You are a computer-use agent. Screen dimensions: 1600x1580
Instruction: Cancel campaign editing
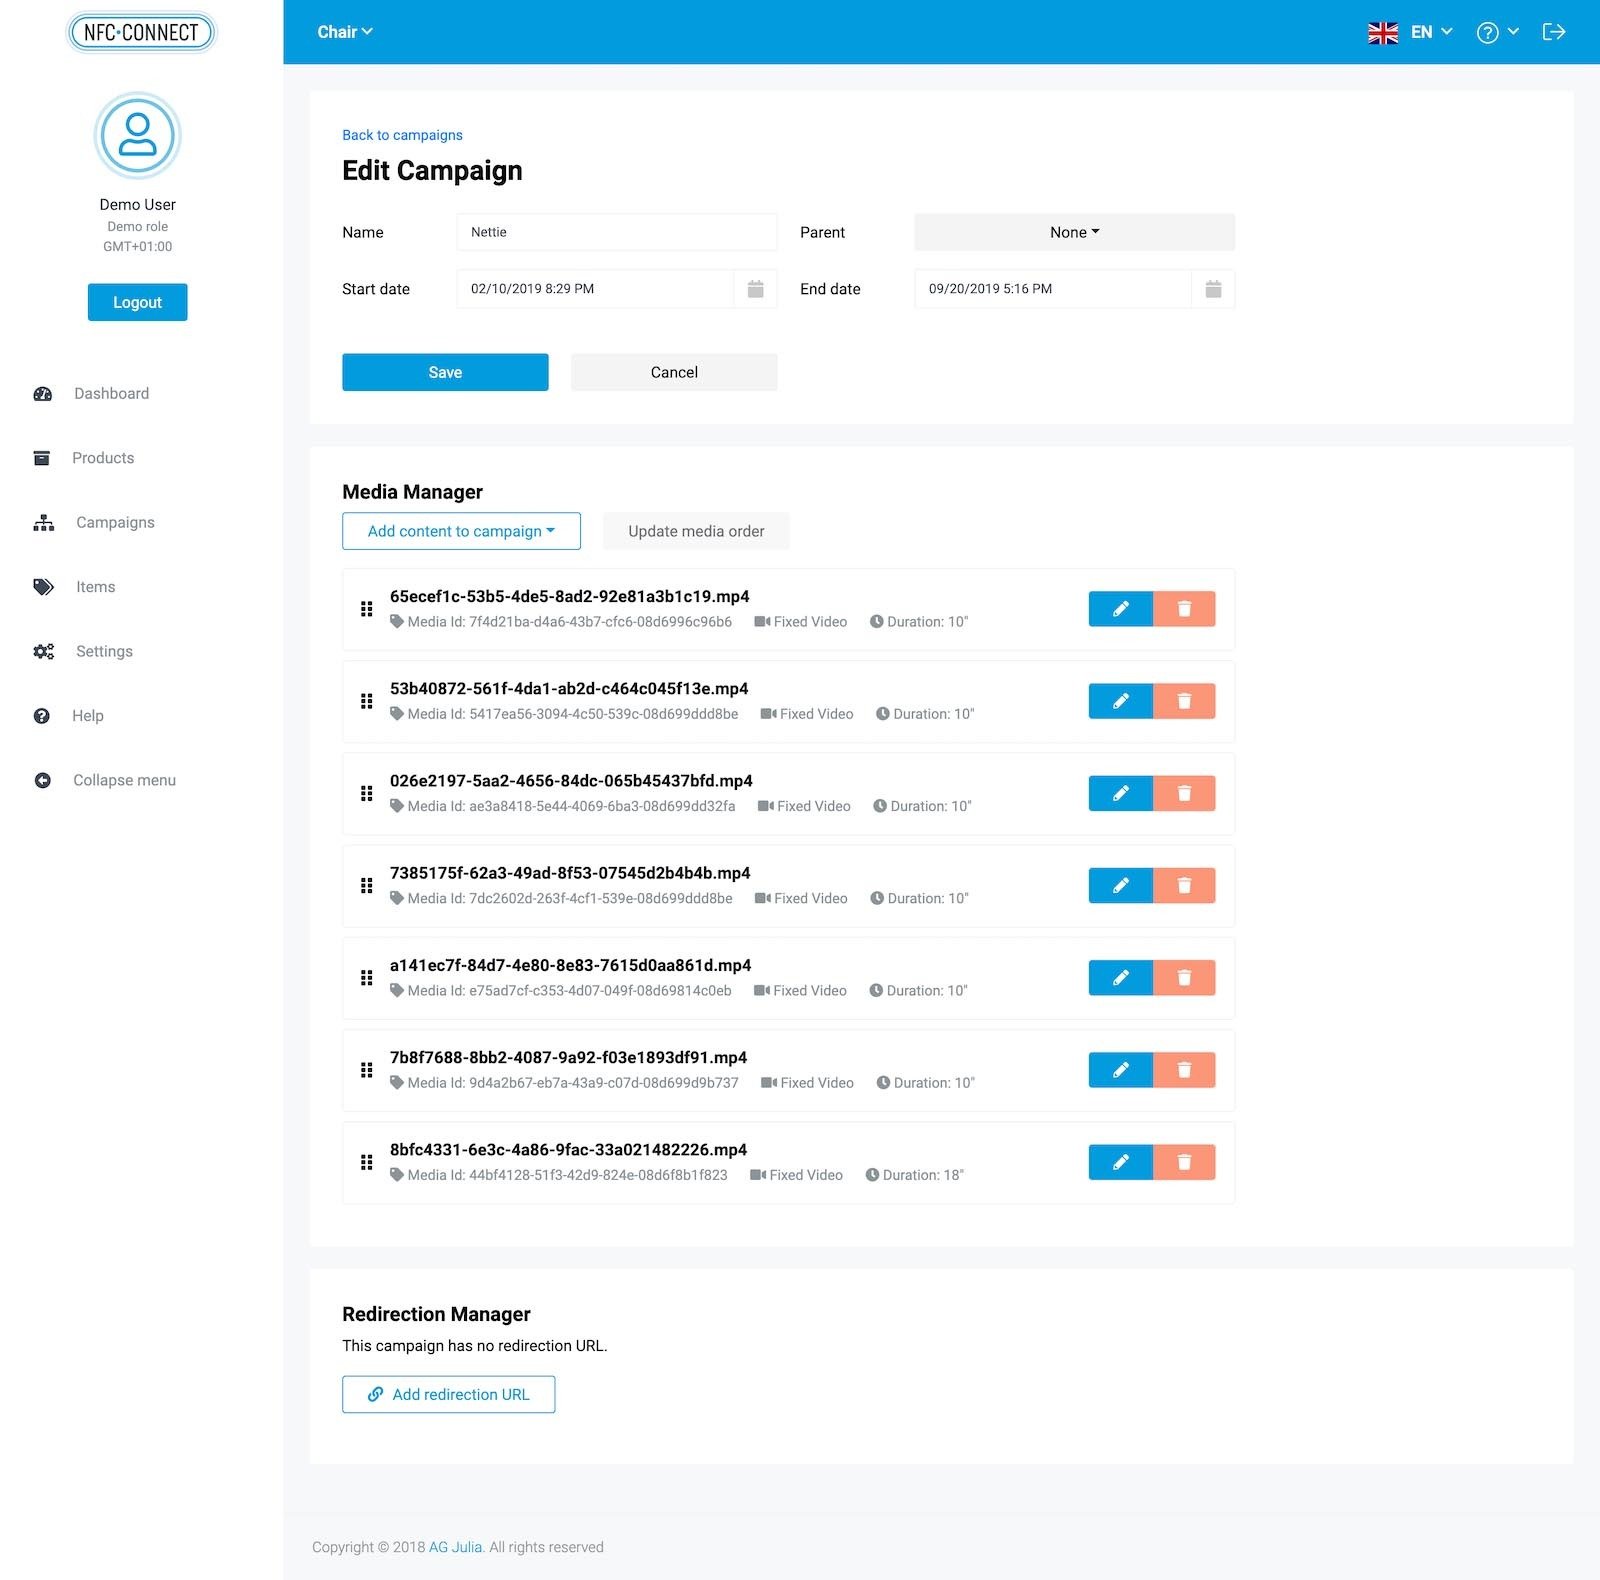[x=674, y=372]
